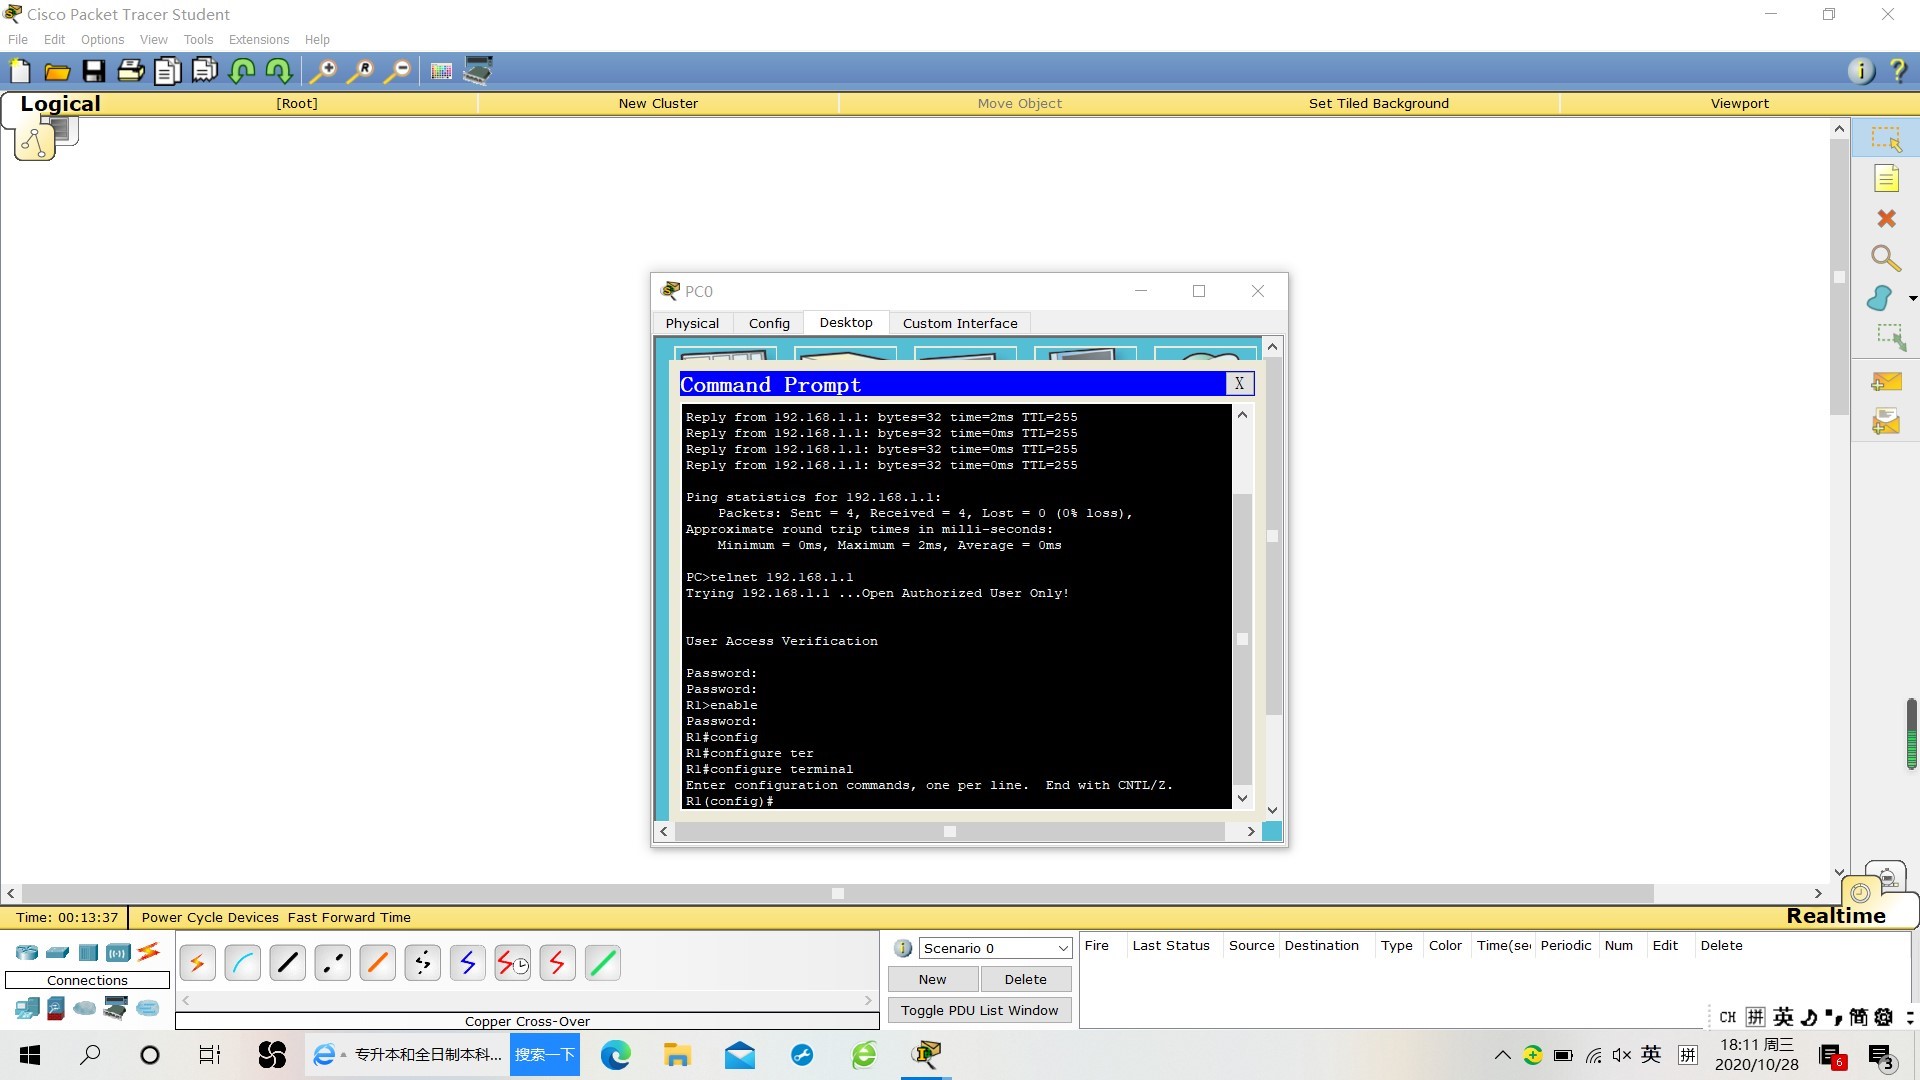
Task: Open the File menu
Action: tap(18, 39)
